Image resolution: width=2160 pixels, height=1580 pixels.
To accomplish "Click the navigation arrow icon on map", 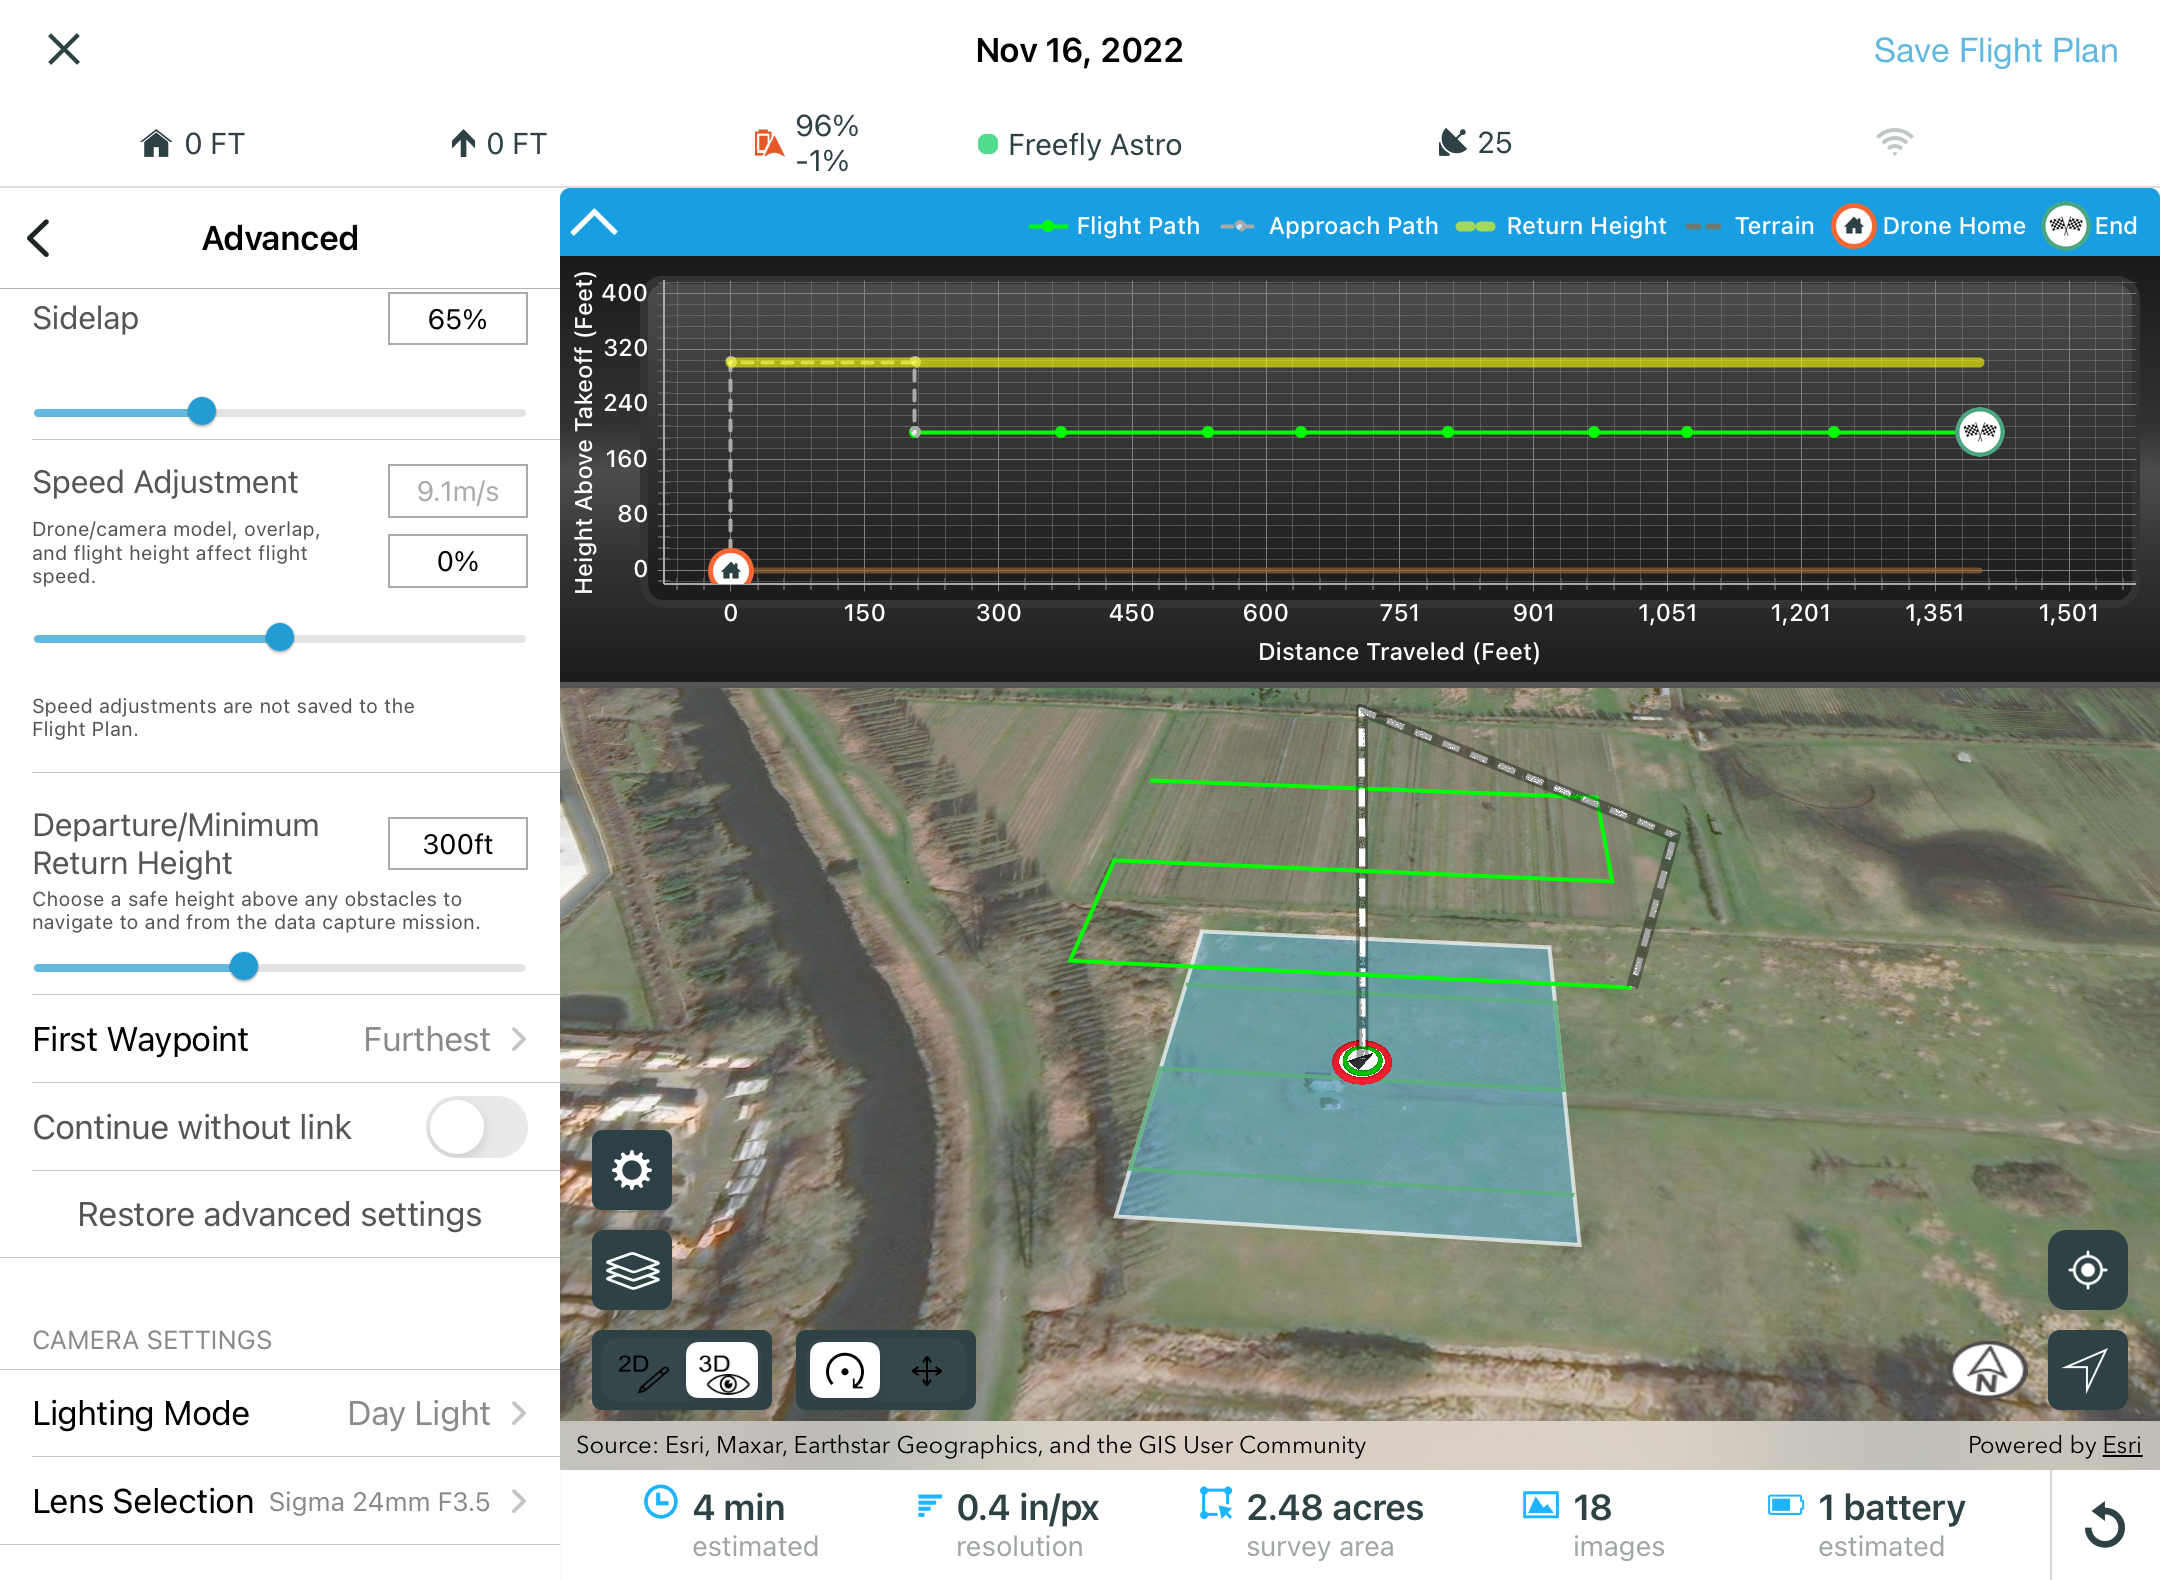I will click(2087, 1370).
